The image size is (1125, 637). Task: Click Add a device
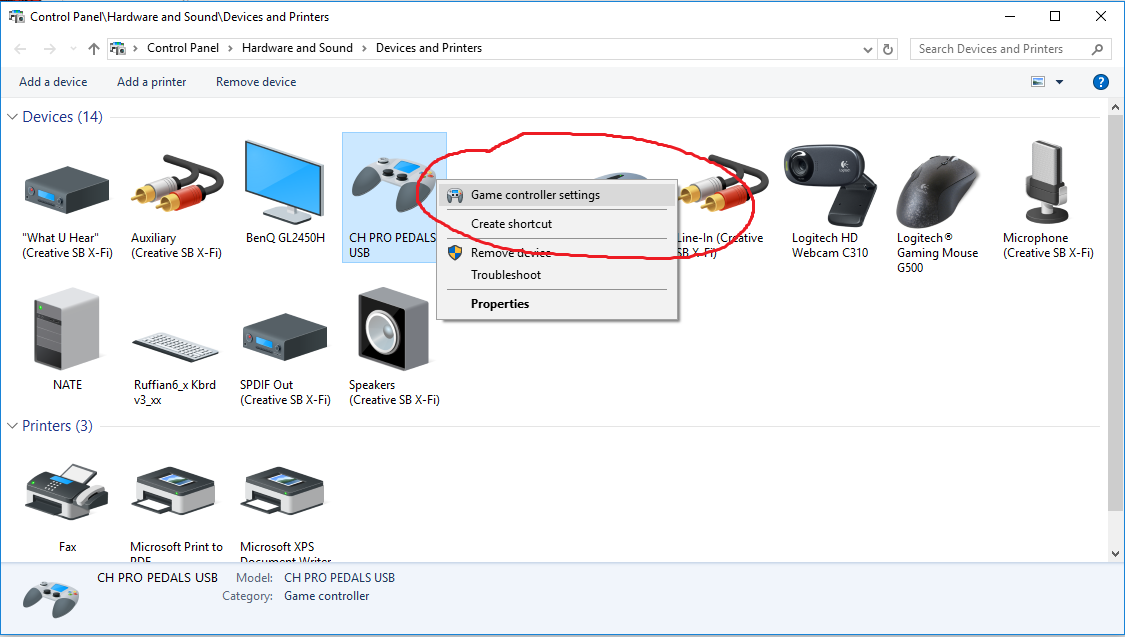tap(53, 82)
